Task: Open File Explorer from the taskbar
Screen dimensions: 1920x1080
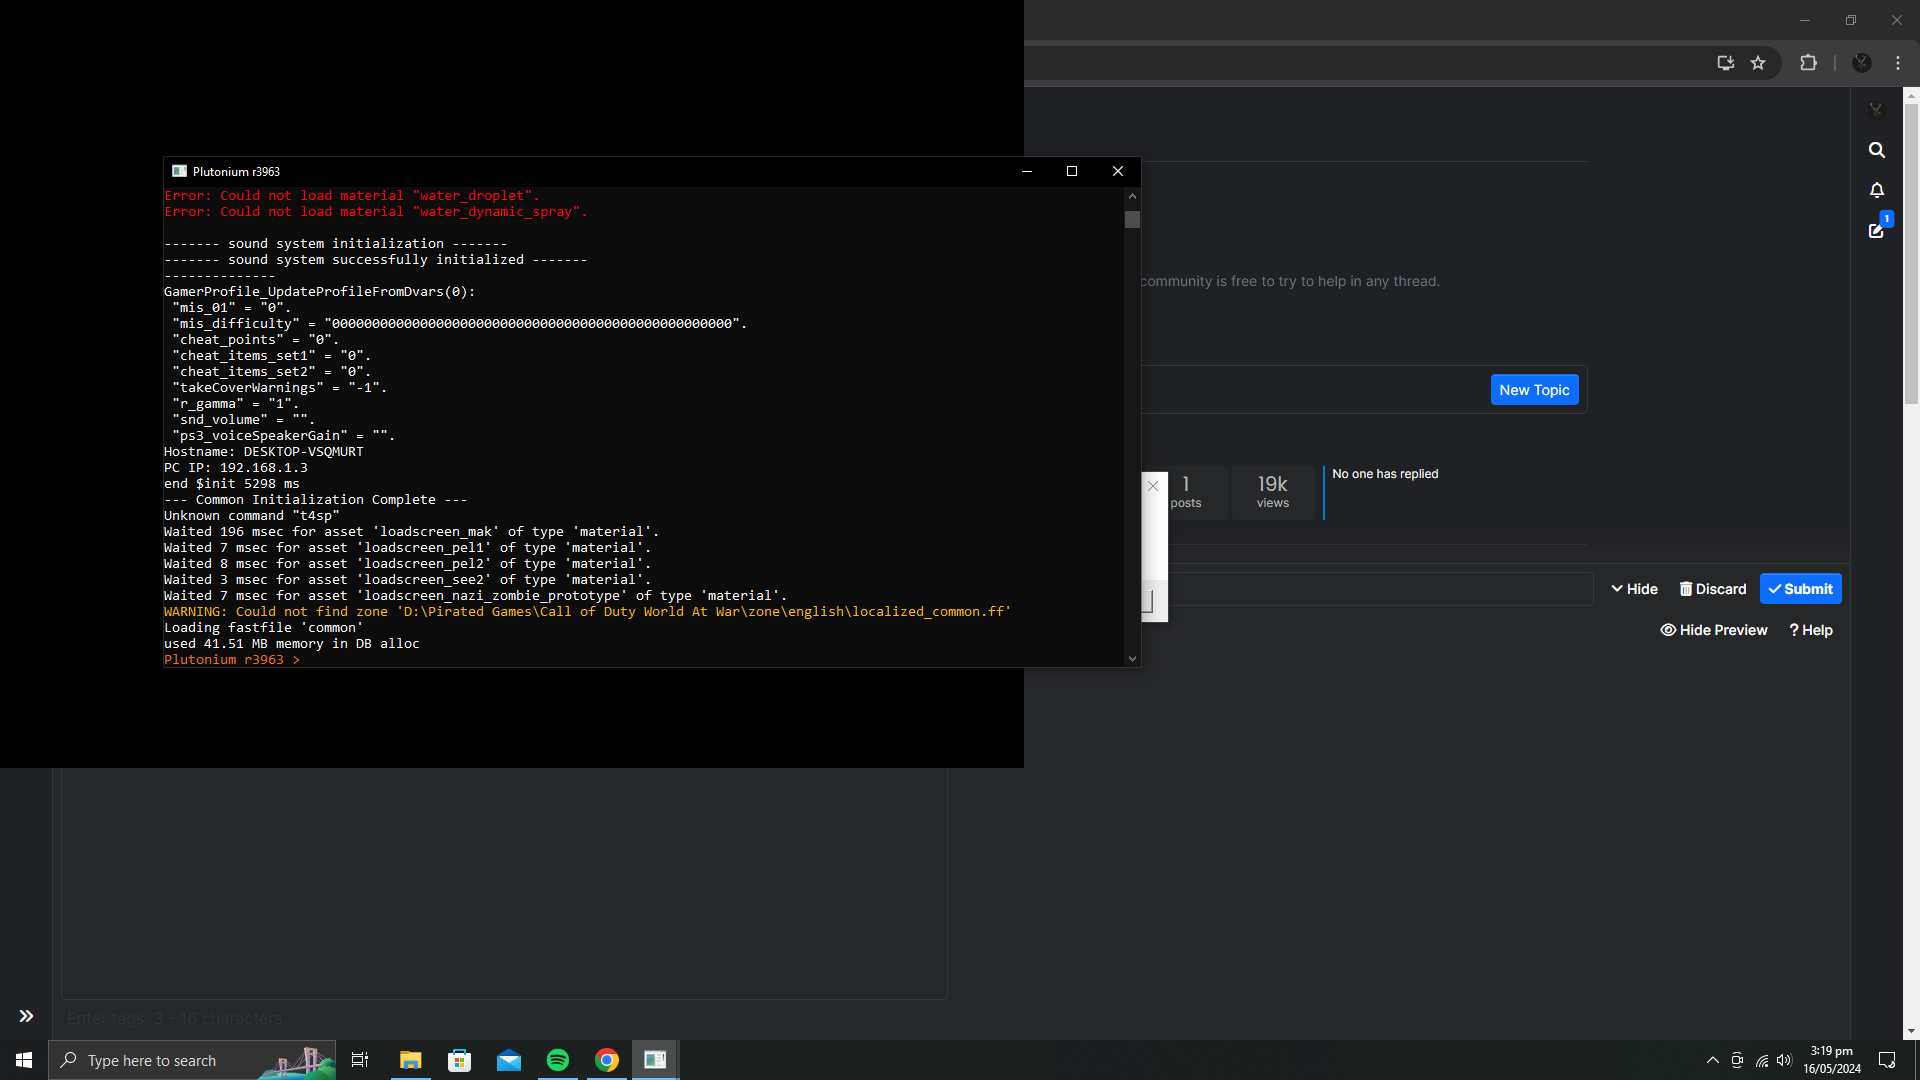Action: [411, 1060]
